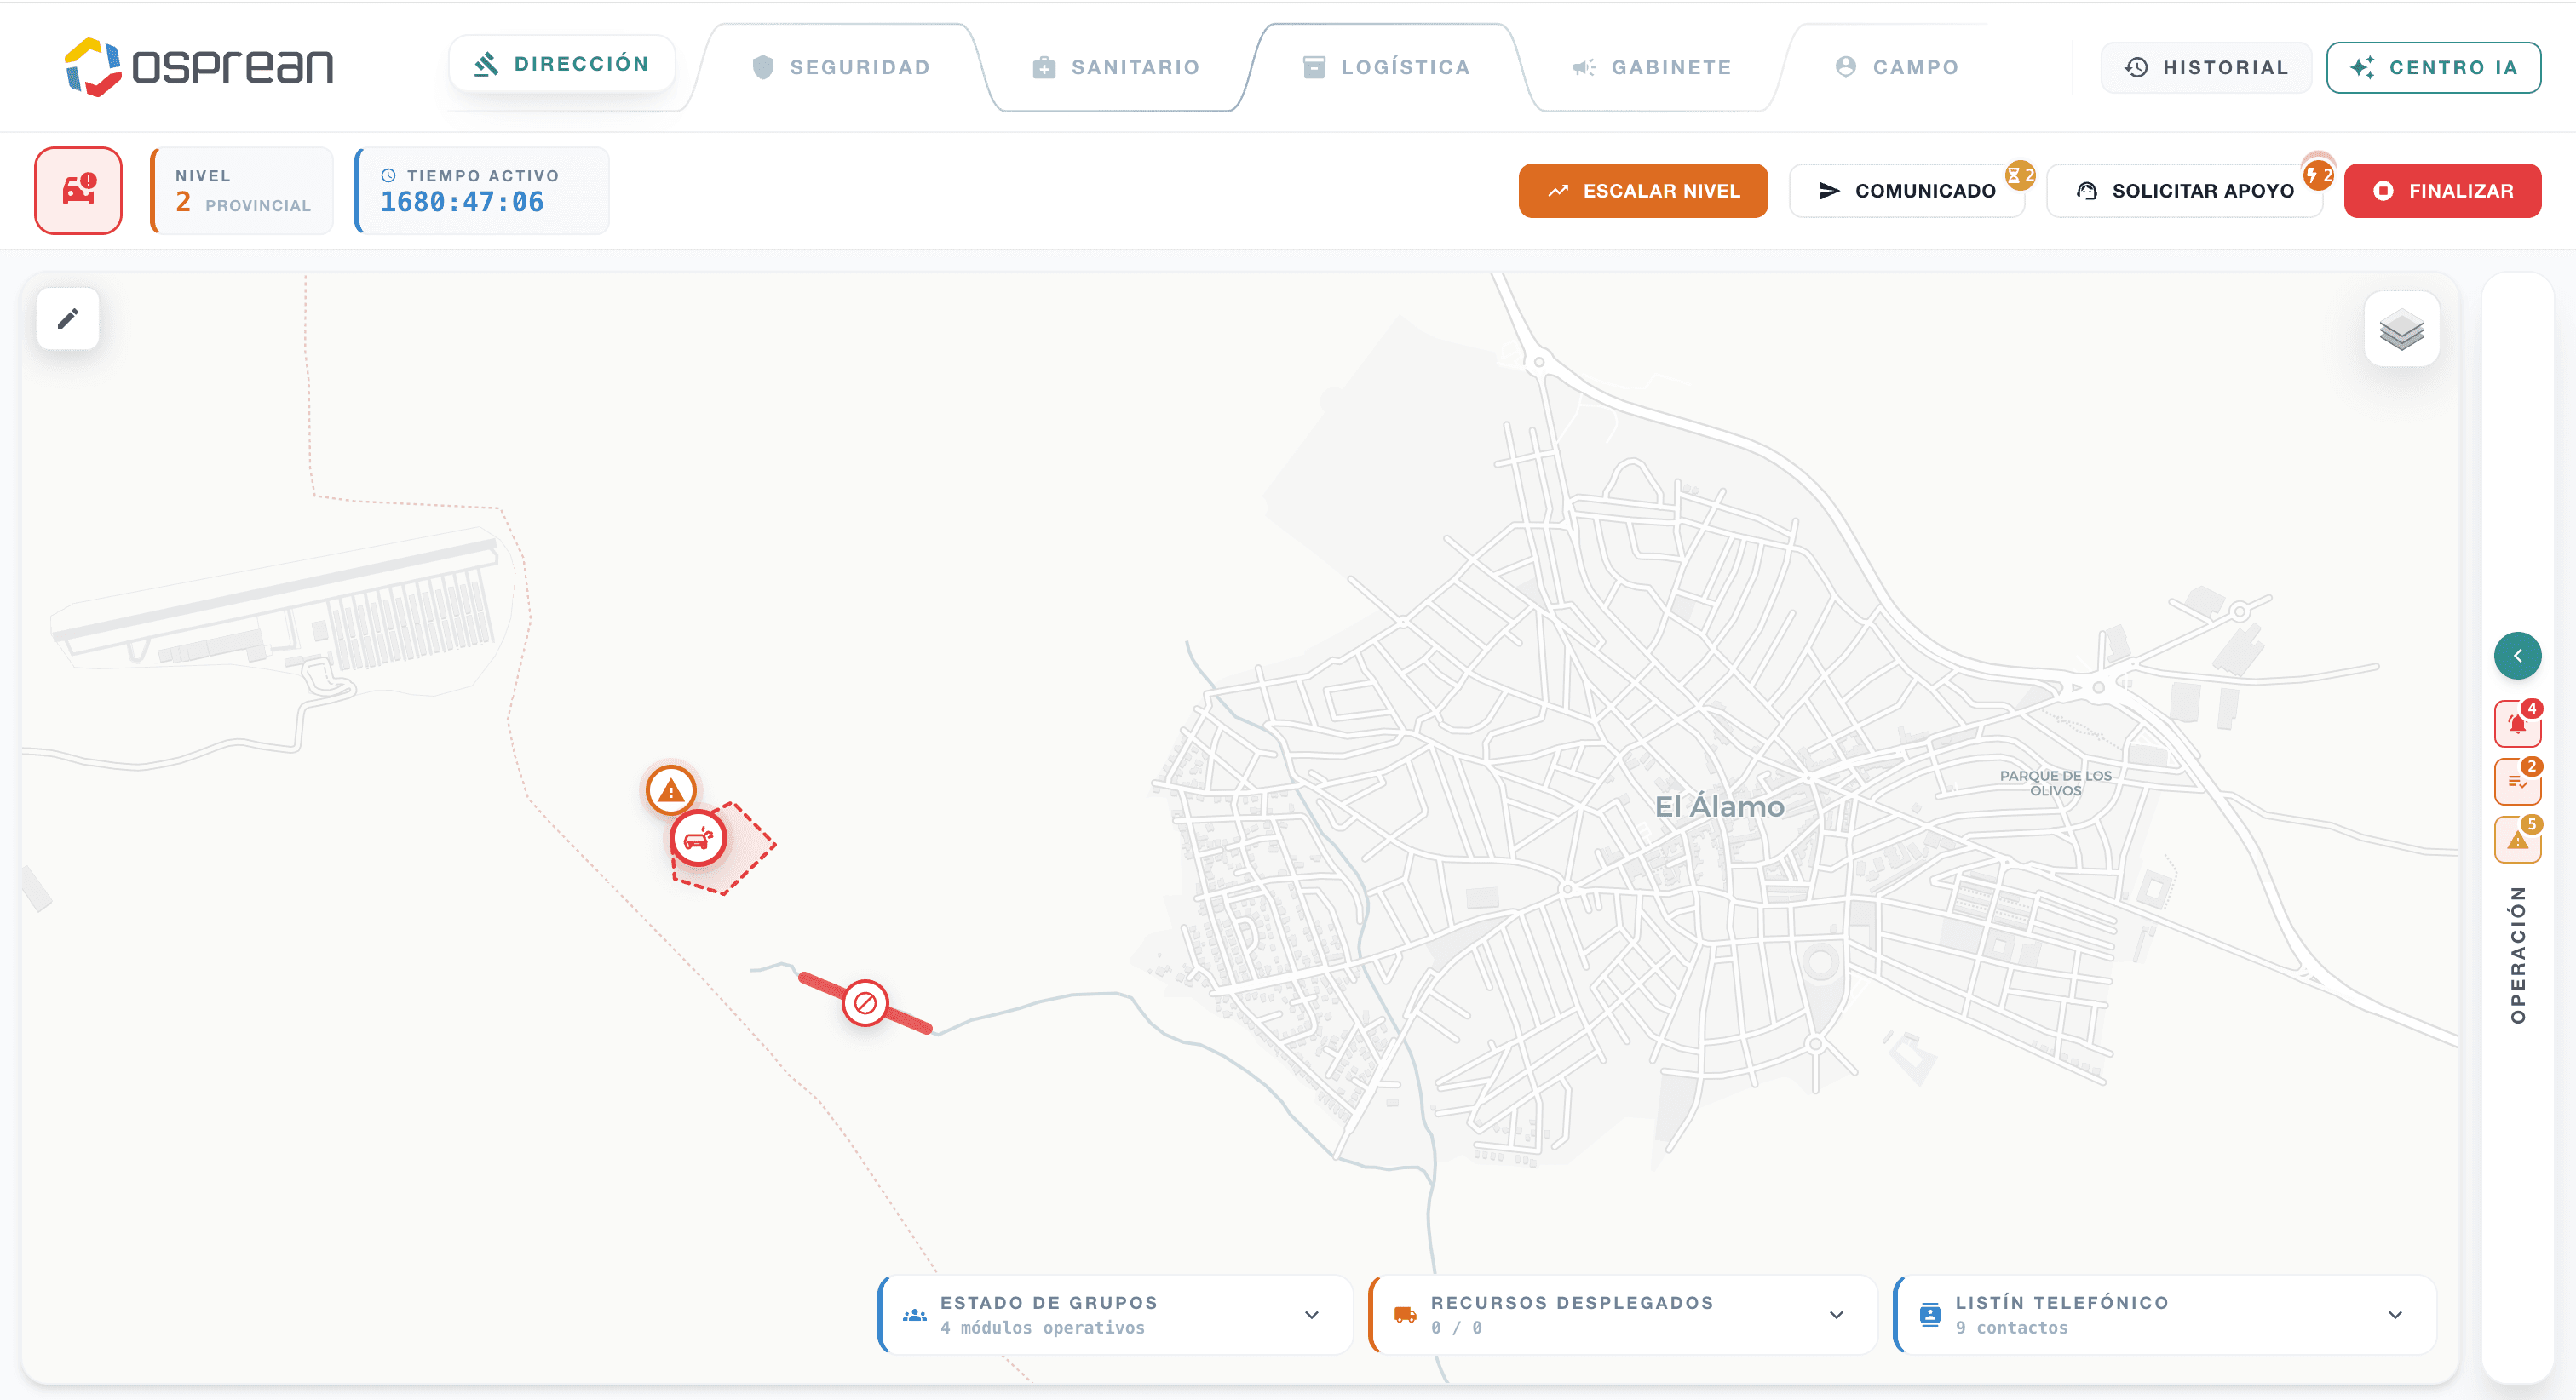Click the El Álamo town label
2576x1400 pixels.
pos(1719,806)
